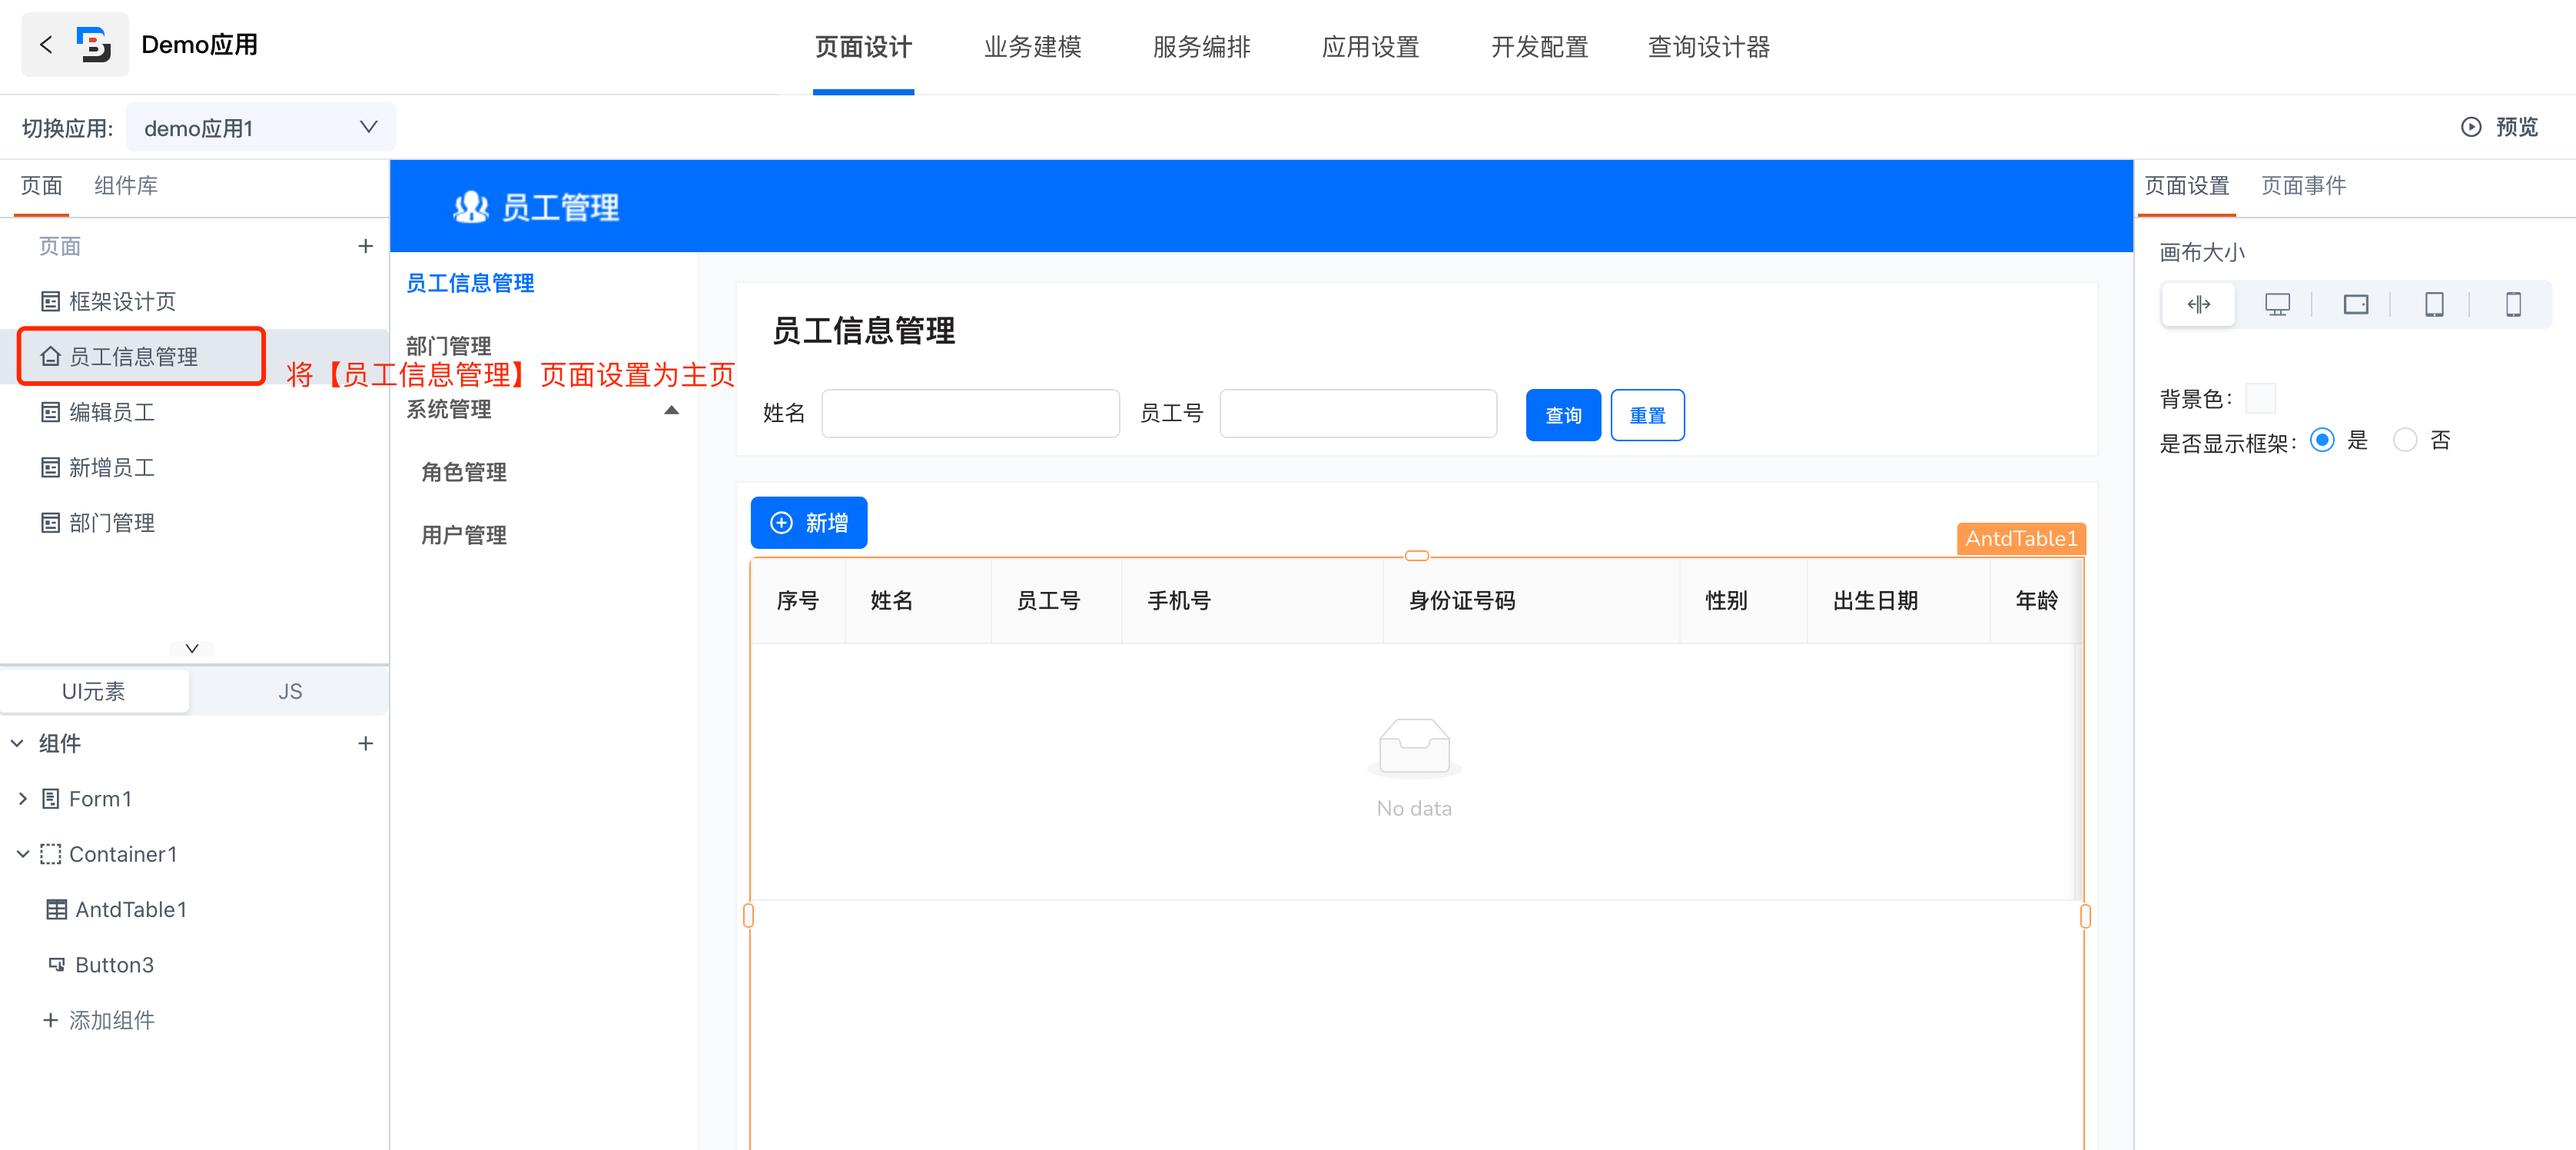Select tablet landscape canvas size icon
Image resolution: width=2576 pixels, height=1150 pixels.
click(2355, 304)
